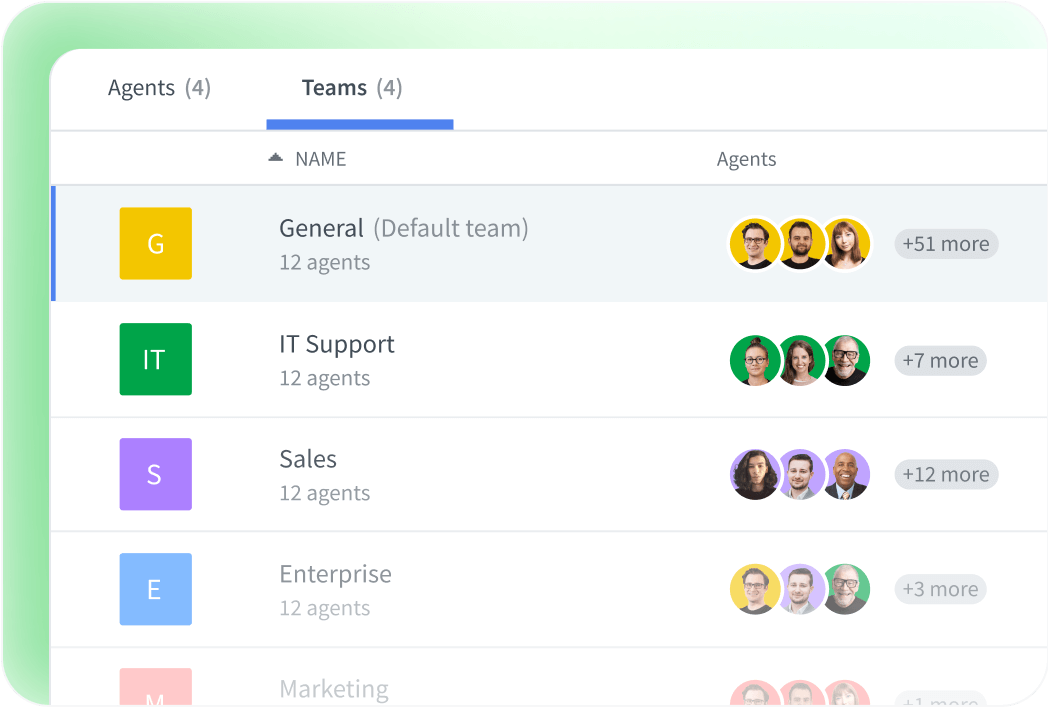1048x707 pixels.
Task: Switch to the Agents tab
Action: pos(159,88)
